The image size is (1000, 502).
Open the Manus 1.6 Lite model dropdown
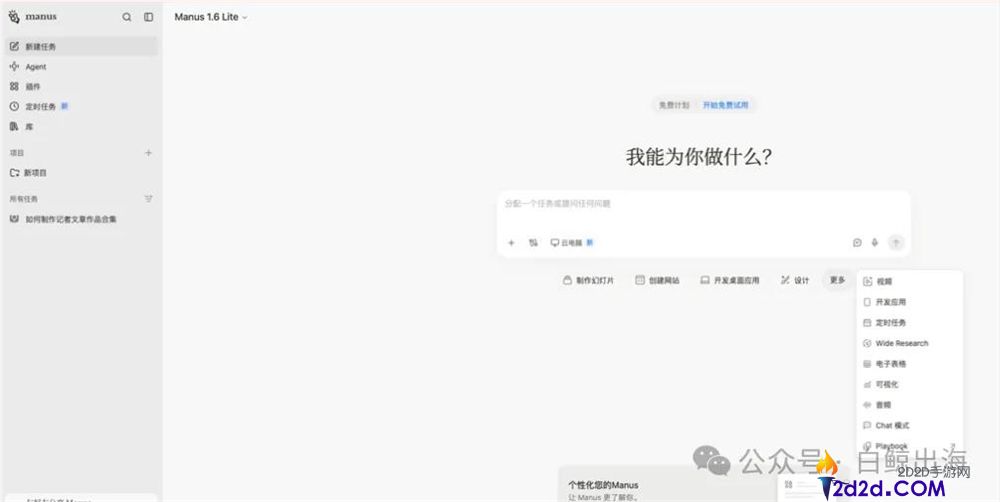pyautogui.click(x=210, y=17)
